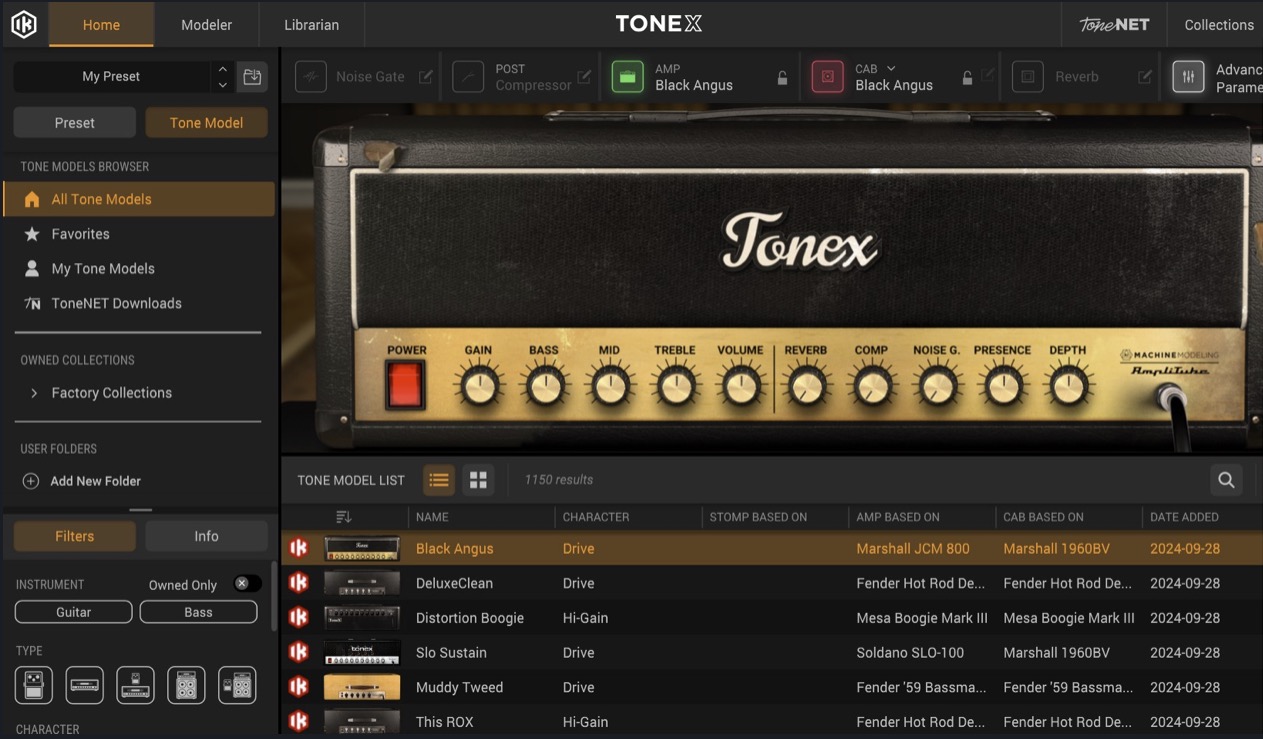
Task: Click the IK Multimedia logo icon
Action: (24, 24)
